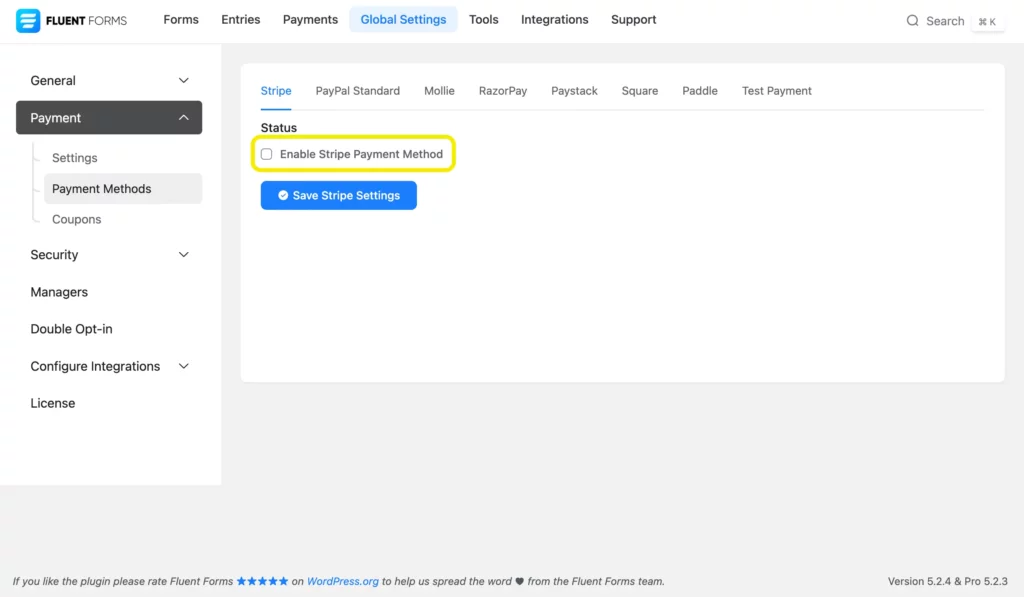
Task: Click the Fluent Forms logo icon
Action: coord(28,20)
